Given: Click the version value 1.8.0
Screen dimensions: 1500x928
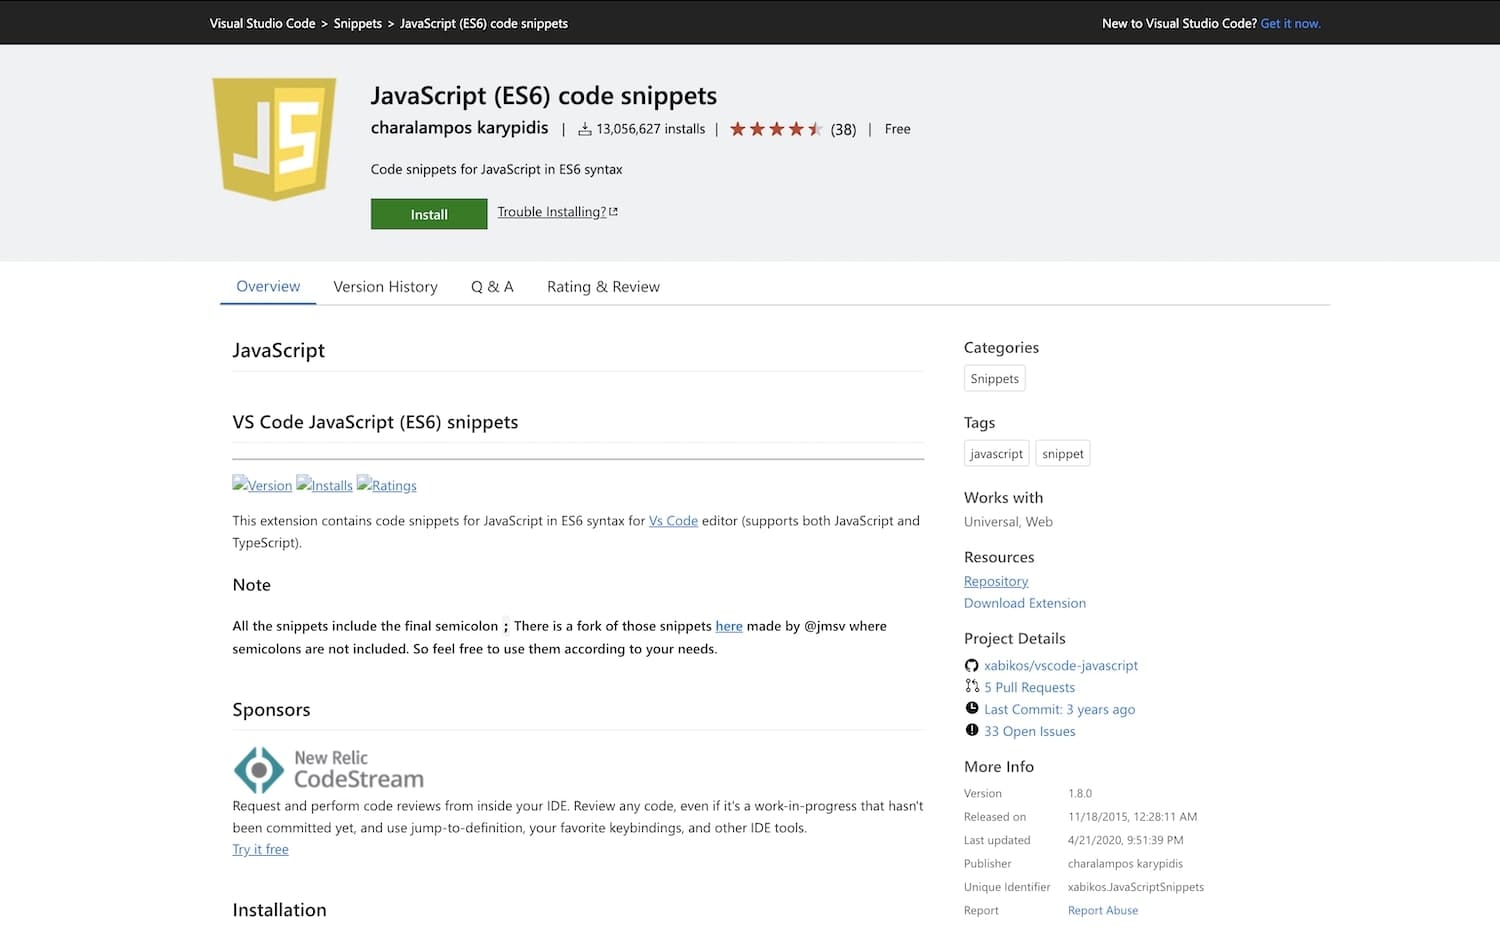Looking at the screenshot, I should [x=1080, y=793].
